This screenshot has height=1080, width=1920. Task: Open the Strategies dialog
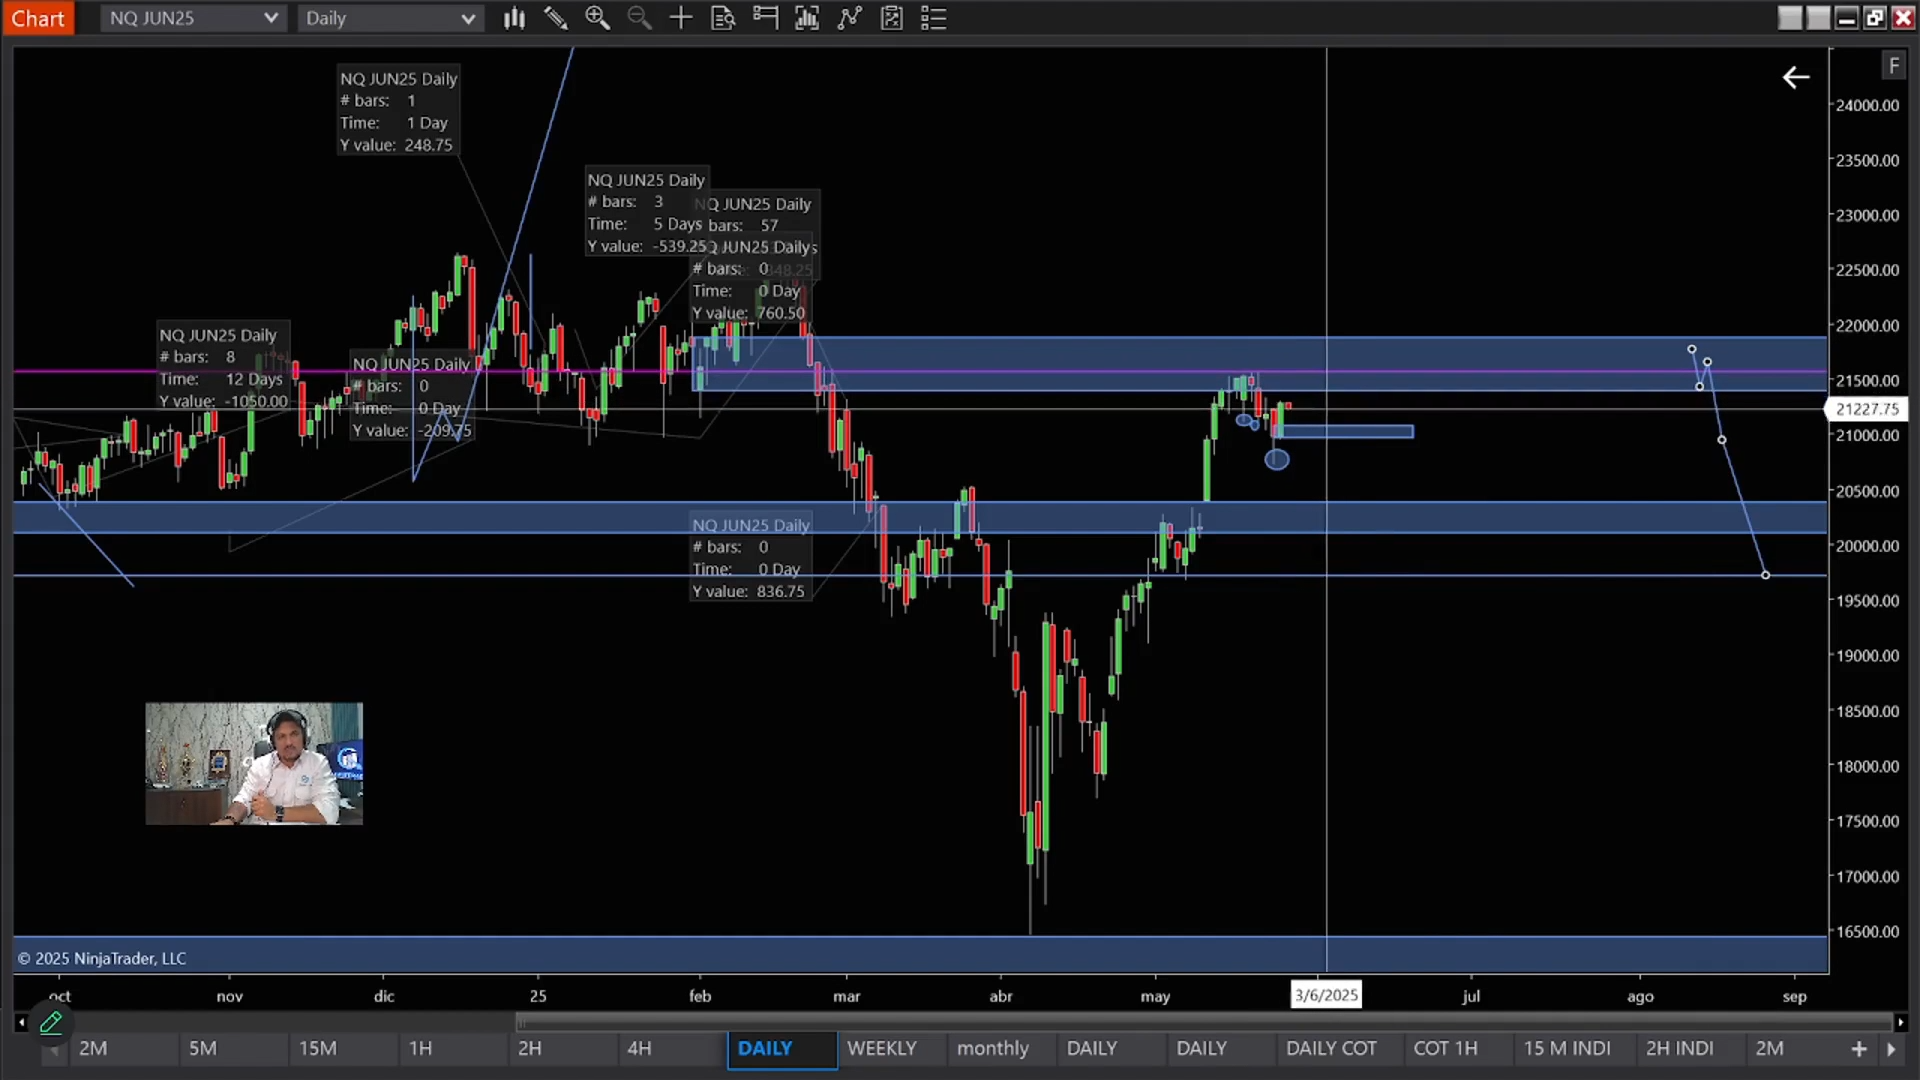pyautogui.click(x=892, y=18)
